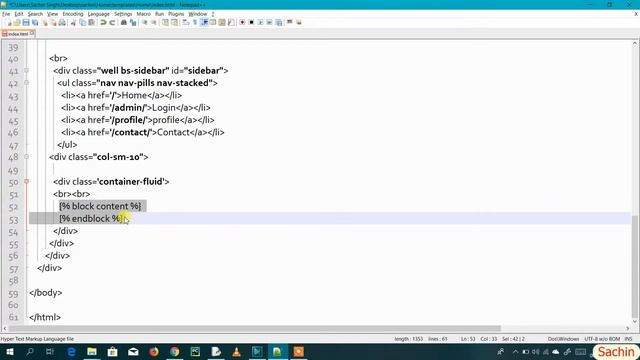Open Find with the binoculars icon
640x360 pixels.
coord(124,22)
